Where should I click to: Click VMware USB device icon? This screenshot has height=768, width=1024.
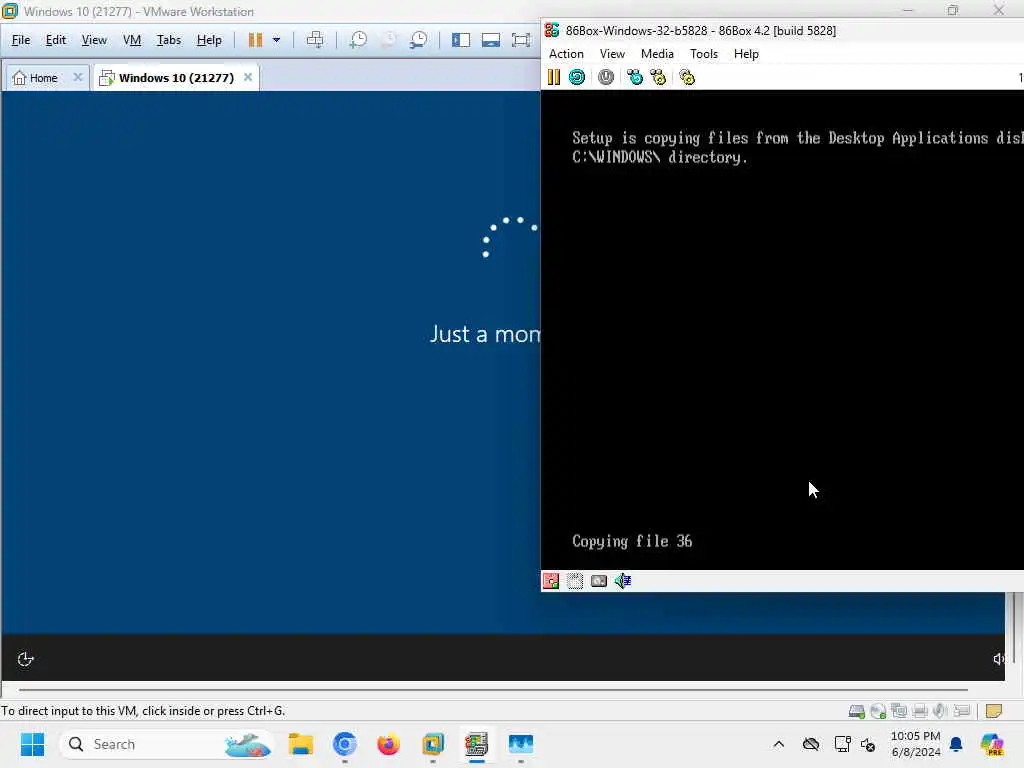pyautogui.click(x=961, y=711)
